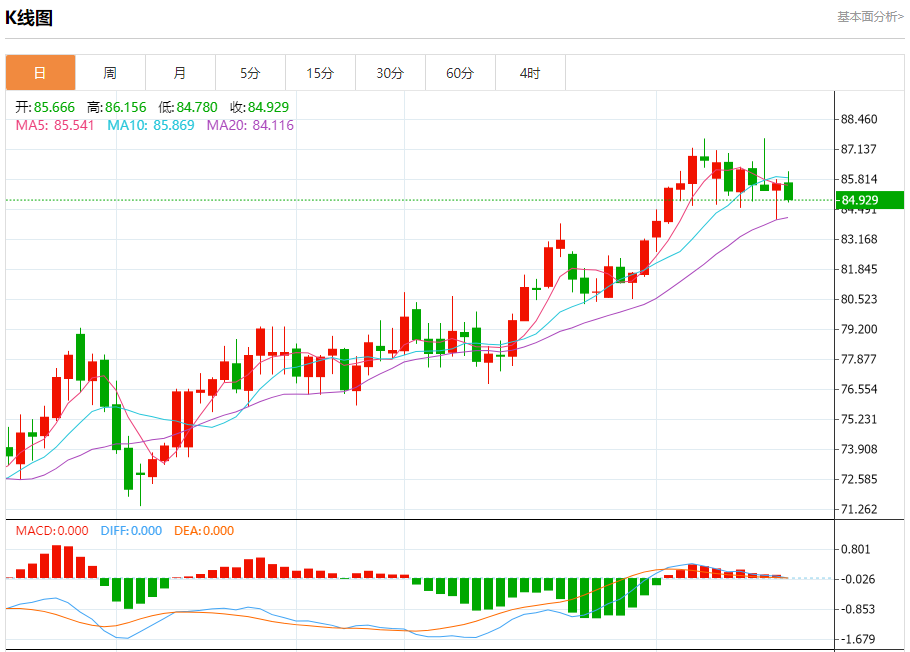Viewport: 910px width, 652px height.
Task: Open the 60分 interval tab
Action: pyautogui.click(x=460, y=73)
